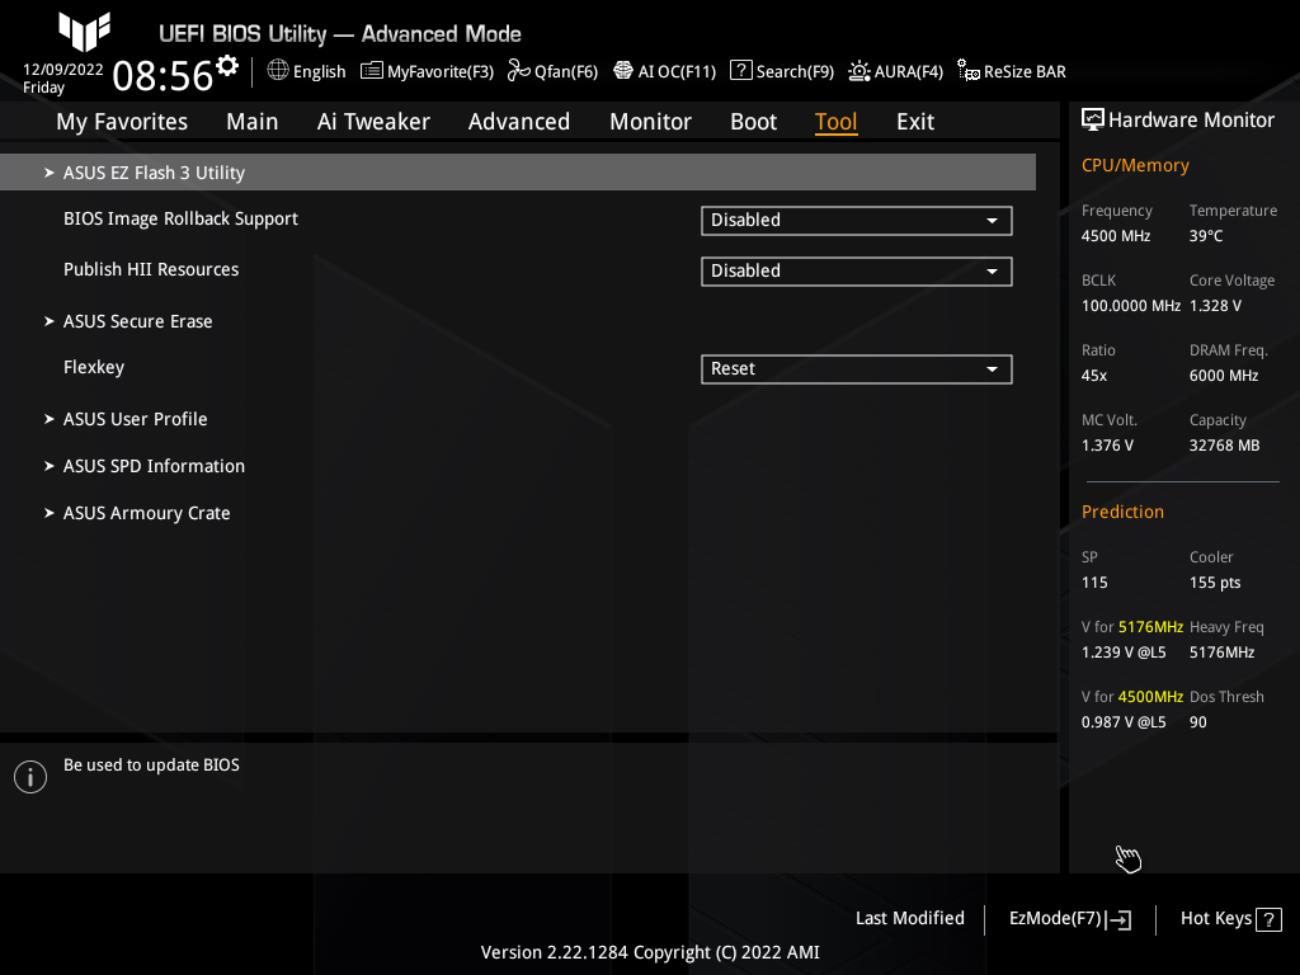The image size is (1300, 975).
Task: Switch to Main tab
Action: (x=252, y=122)
